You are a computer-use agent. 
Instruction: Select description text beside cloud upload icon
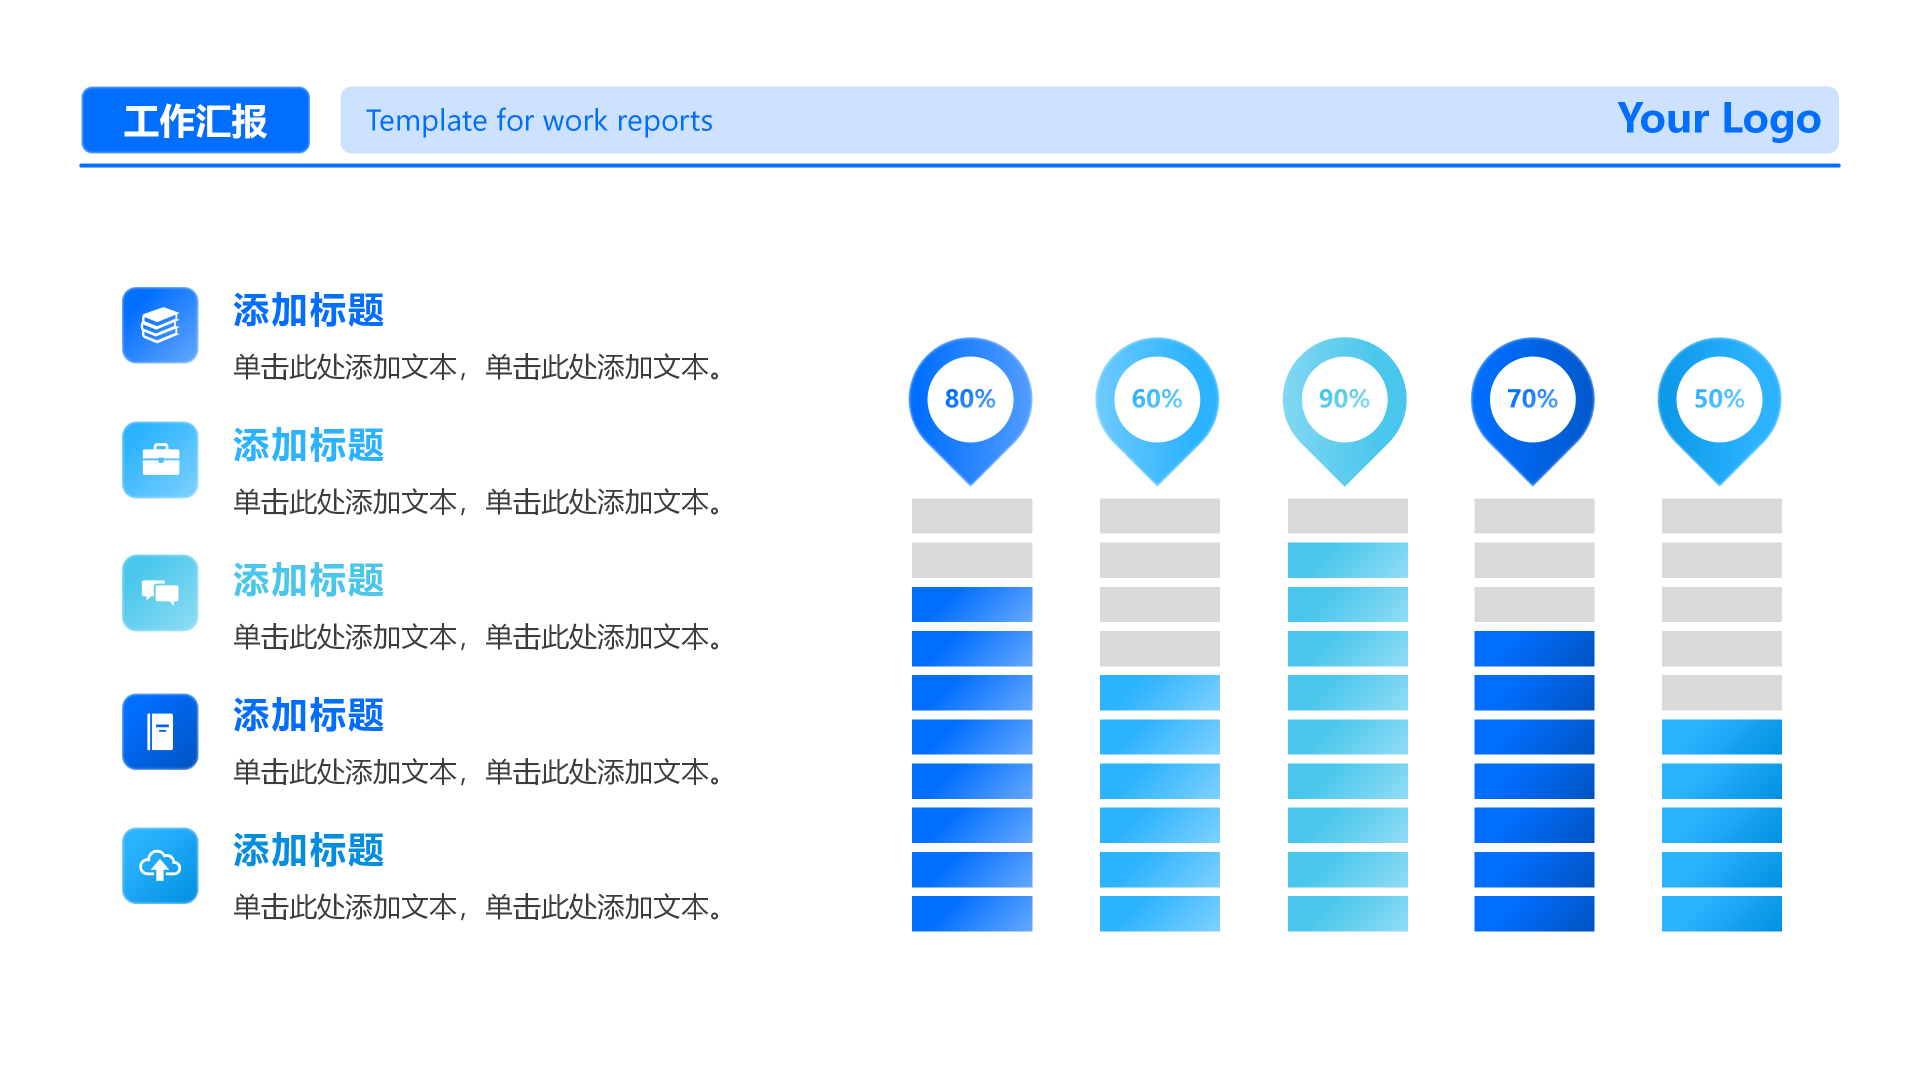tap(478, 907)
